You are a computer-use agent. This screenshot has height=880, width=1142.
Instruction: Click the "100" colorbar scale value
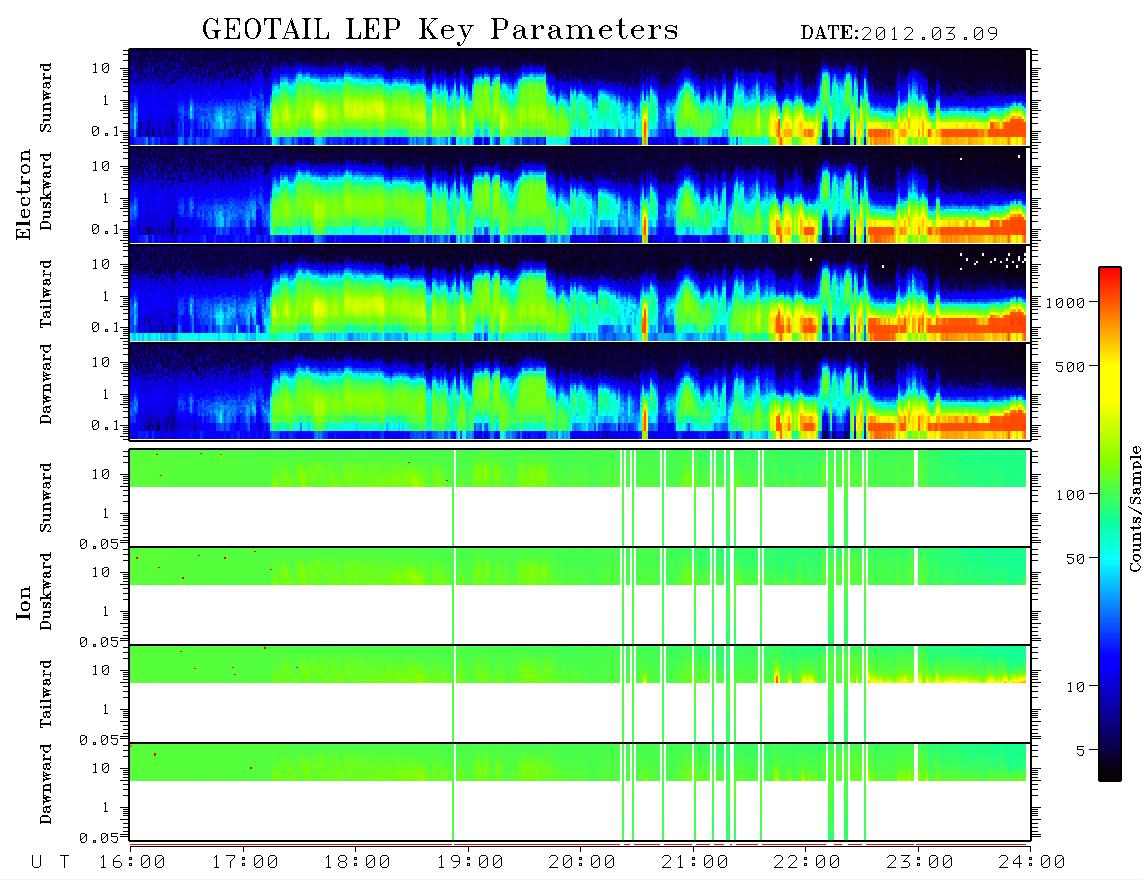(x=1071, y=495)
